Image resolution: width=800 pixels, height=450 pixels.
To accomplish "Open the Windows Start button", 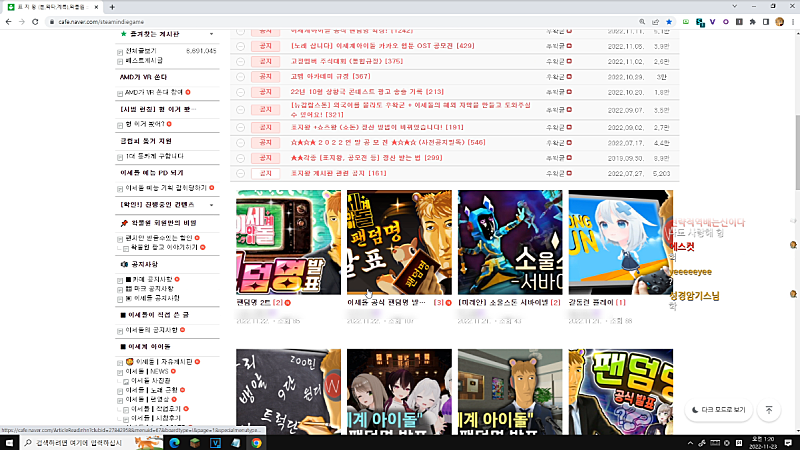I will point(9,442).
